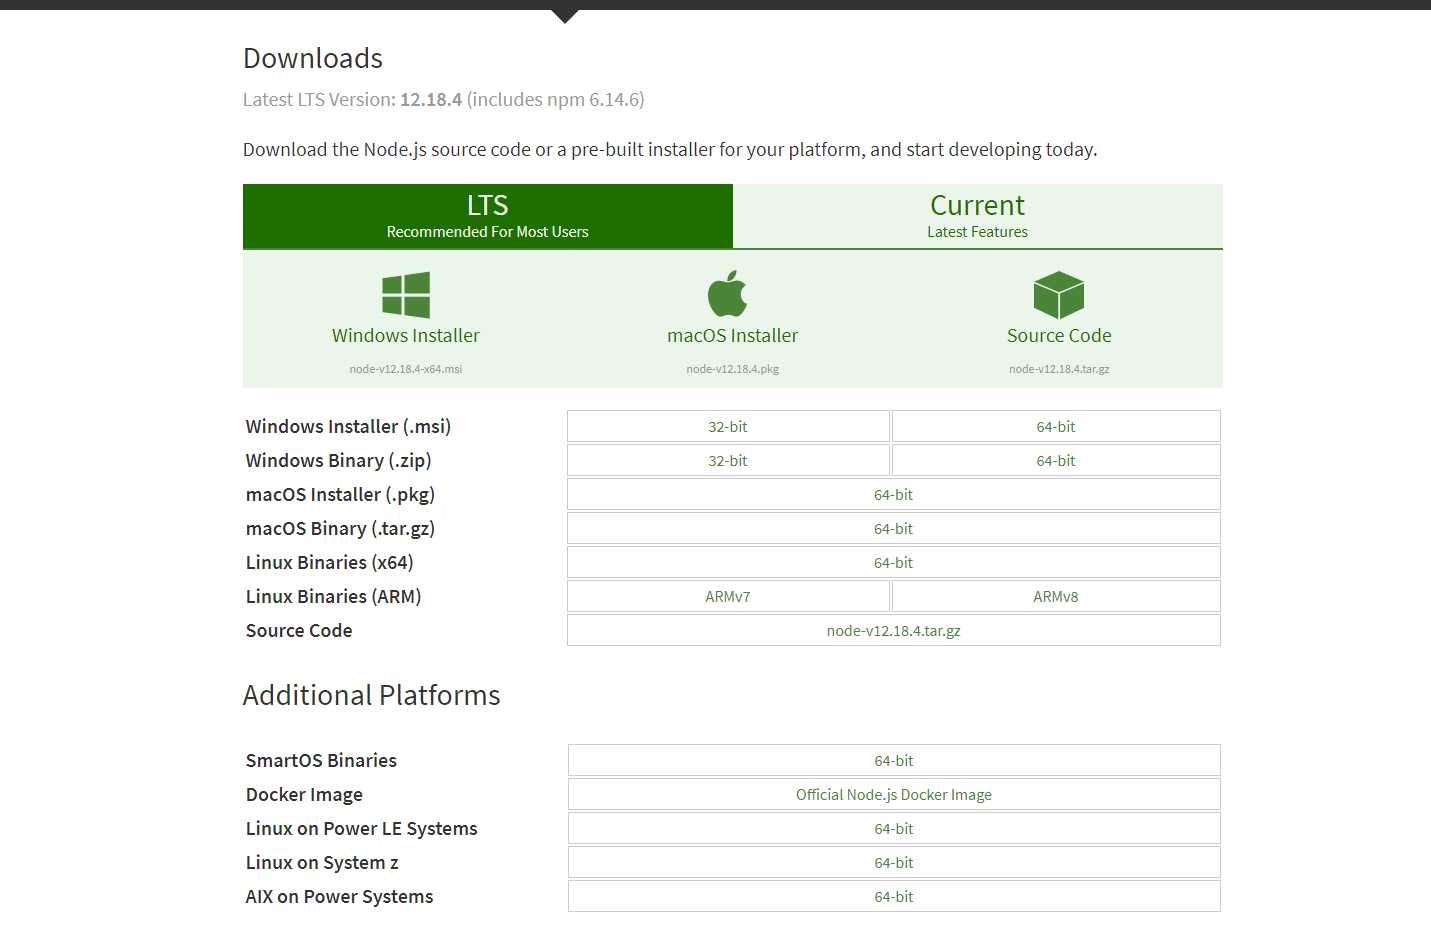
Task: Click the AIX on Power Systems label
Action: pyautogui.click(x=340, y=897)
